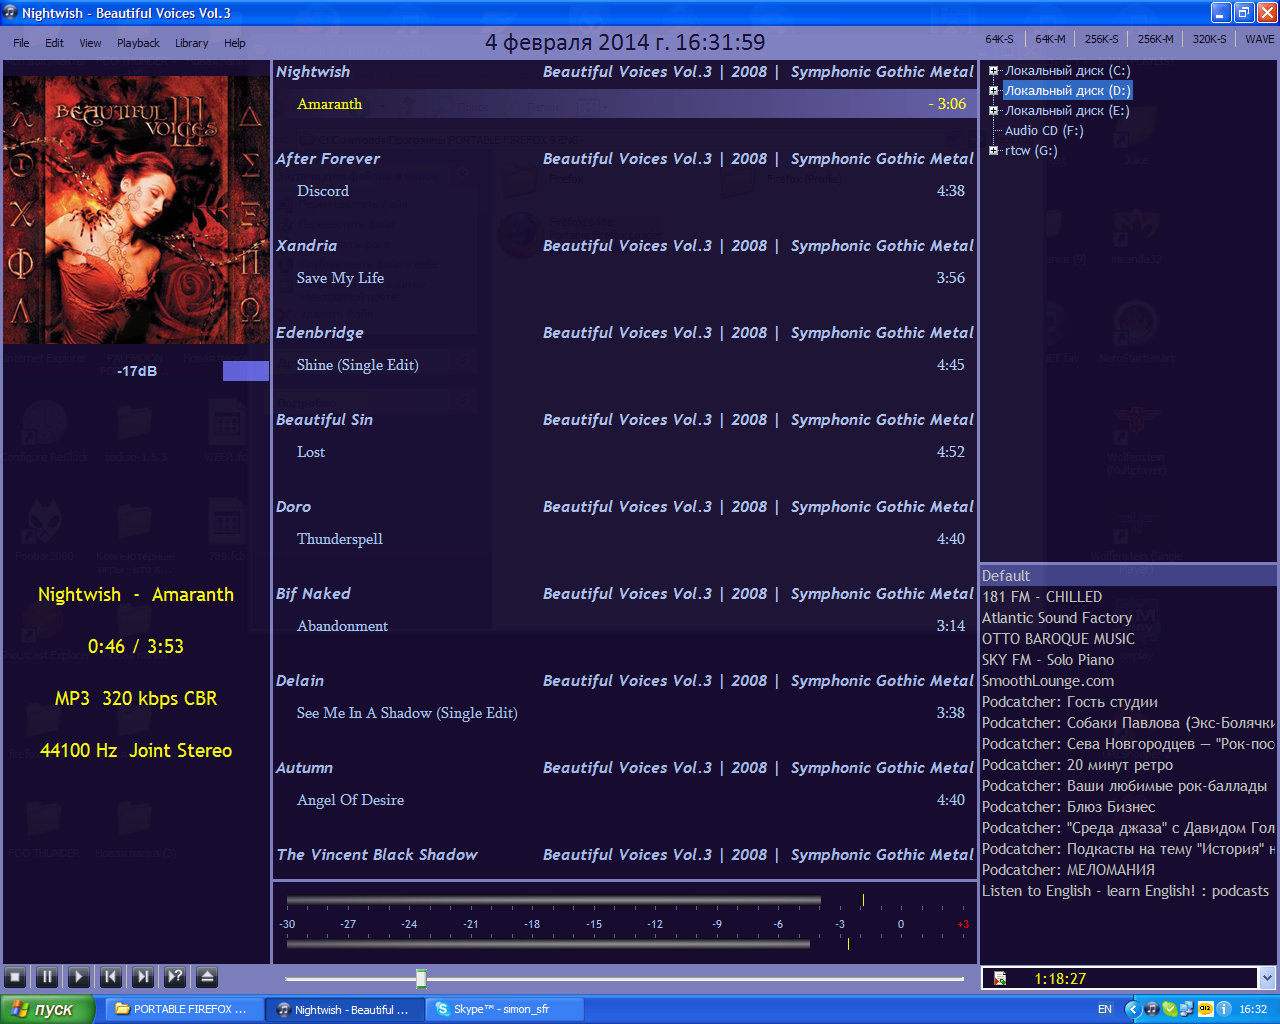Click the Eject/Open button
Viewport: 1280px width, 1024px height.
point(207,977)
